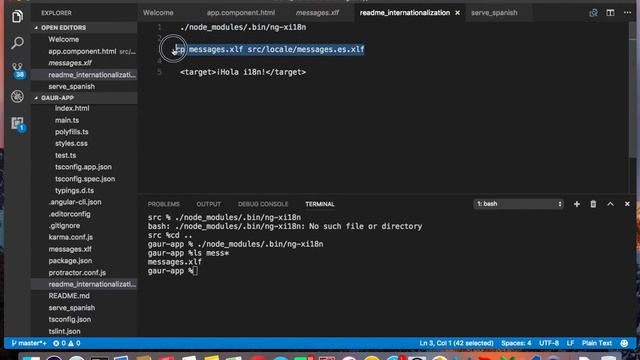The image size is (640, 360).
Task: Click the master branch indicator
Action: [x=29, y=343]
